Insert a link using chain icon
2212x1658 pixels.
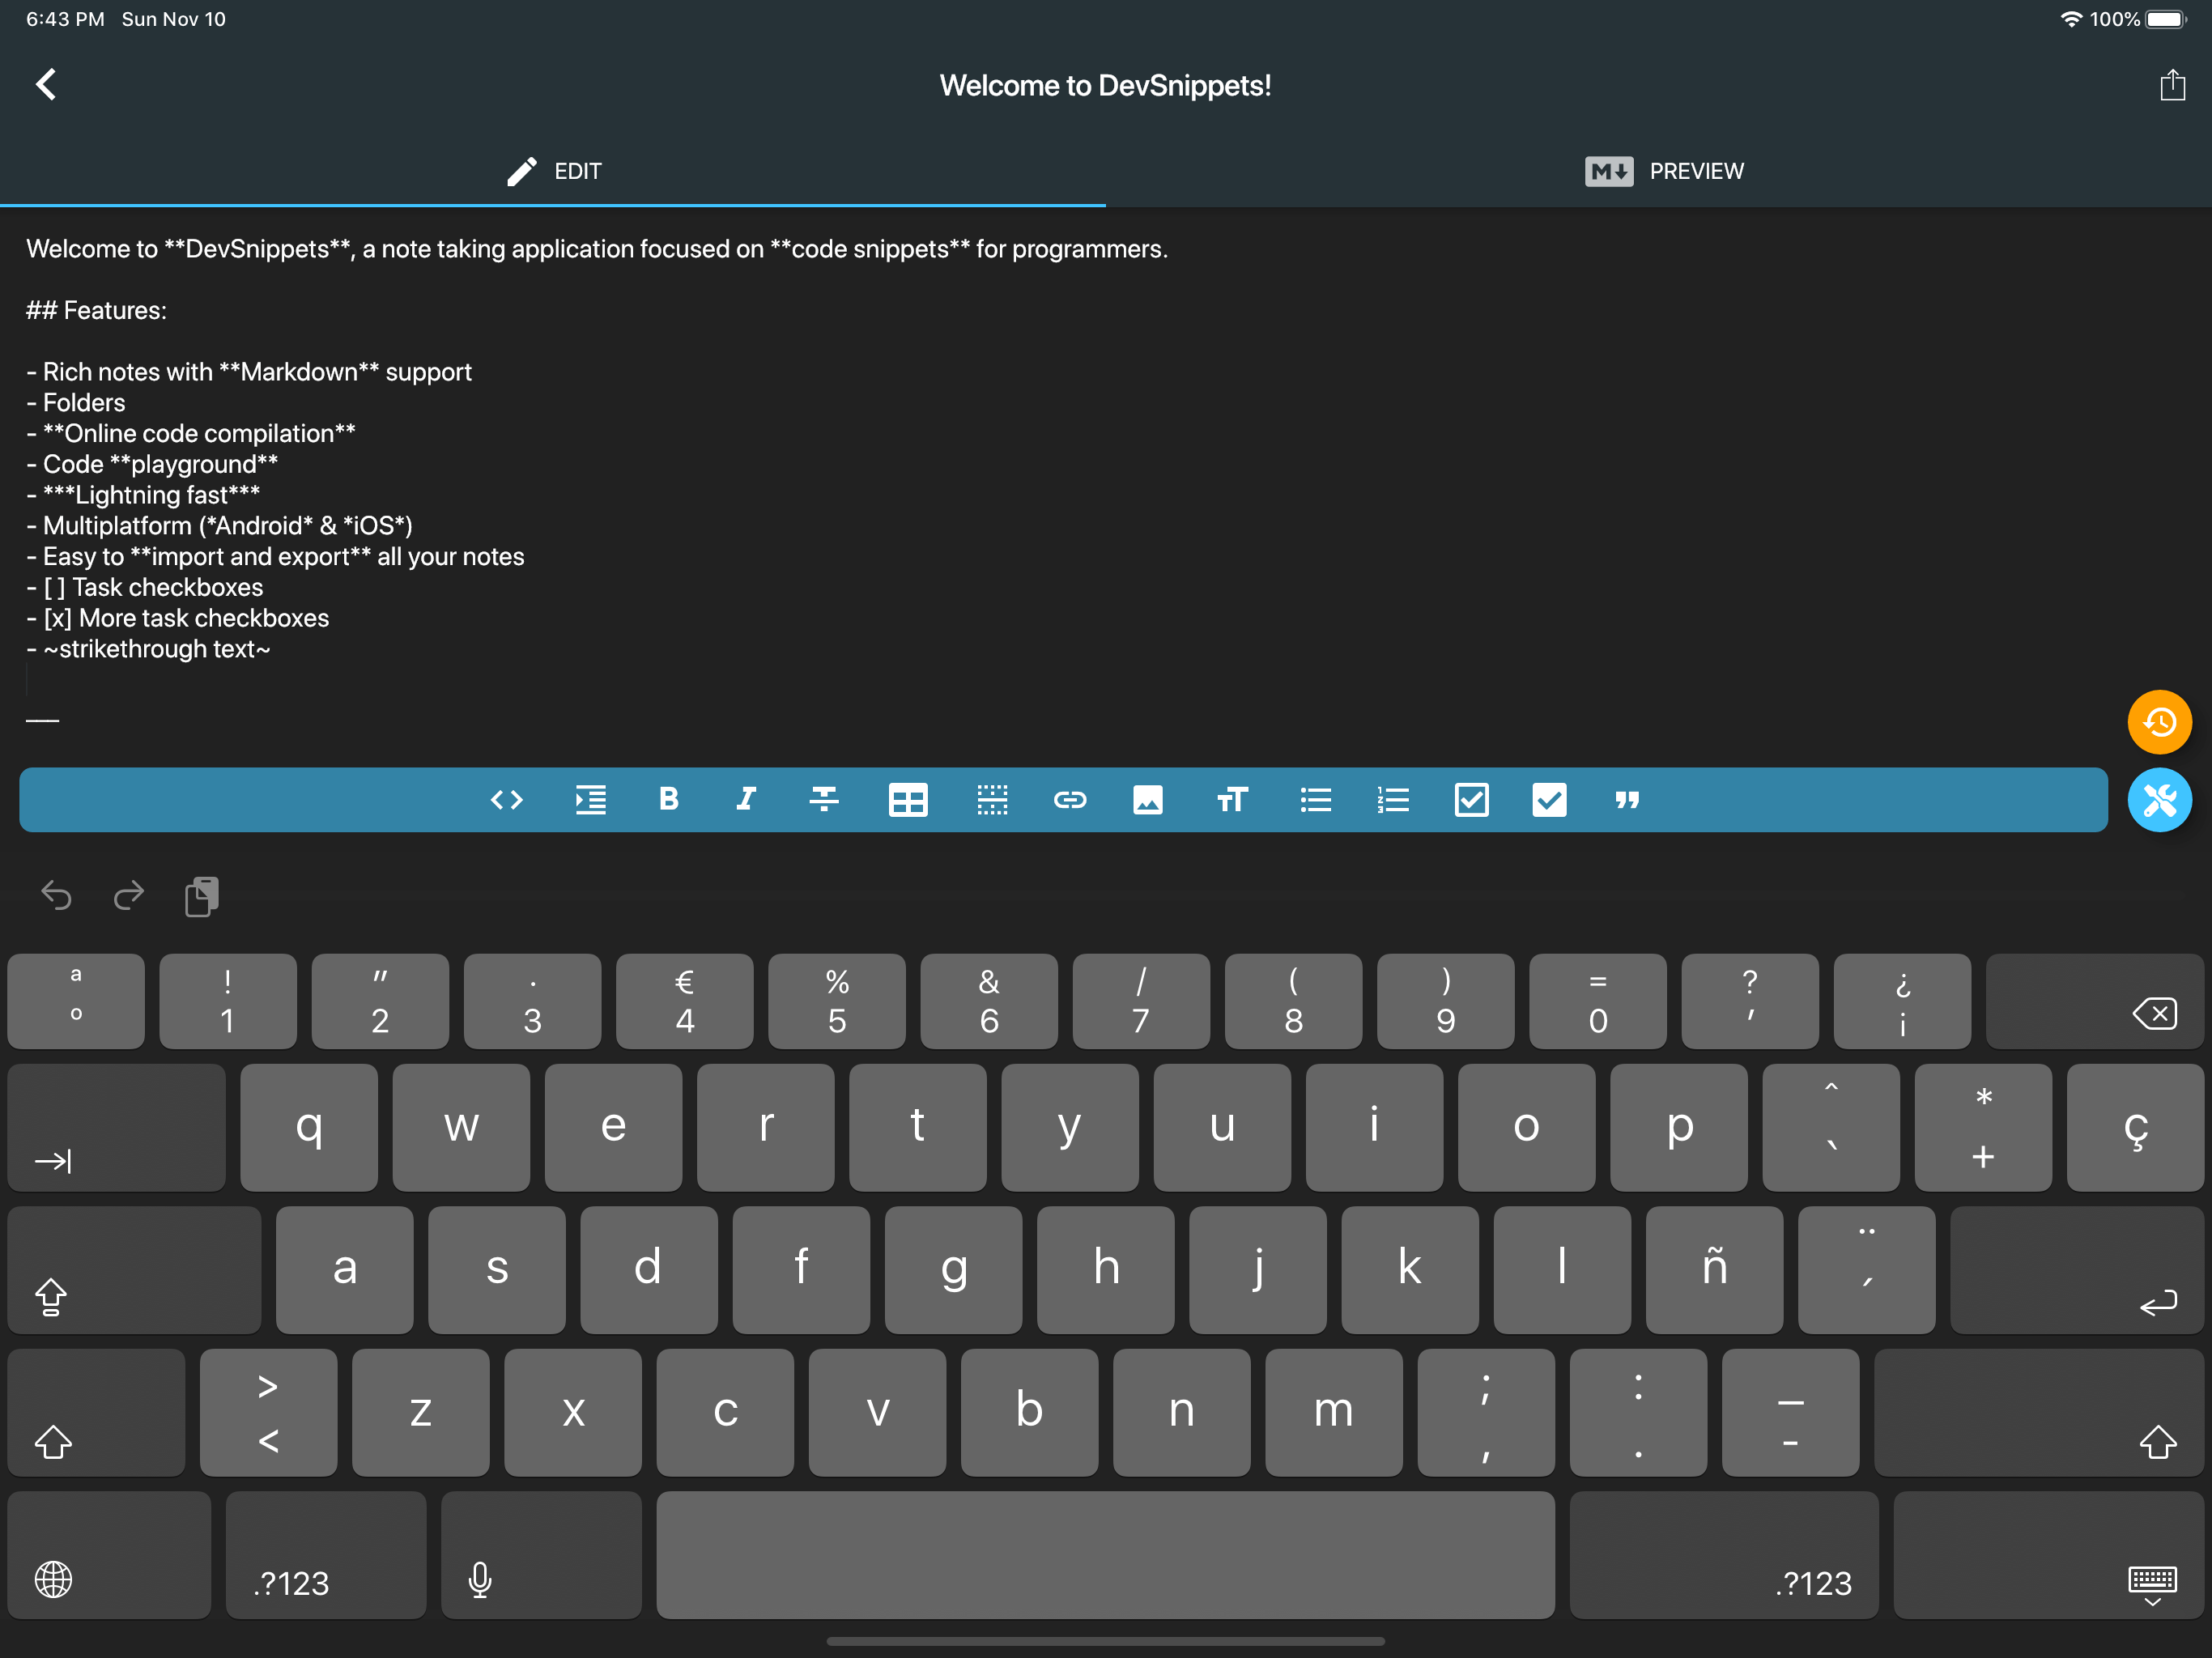click(1069, 800)
